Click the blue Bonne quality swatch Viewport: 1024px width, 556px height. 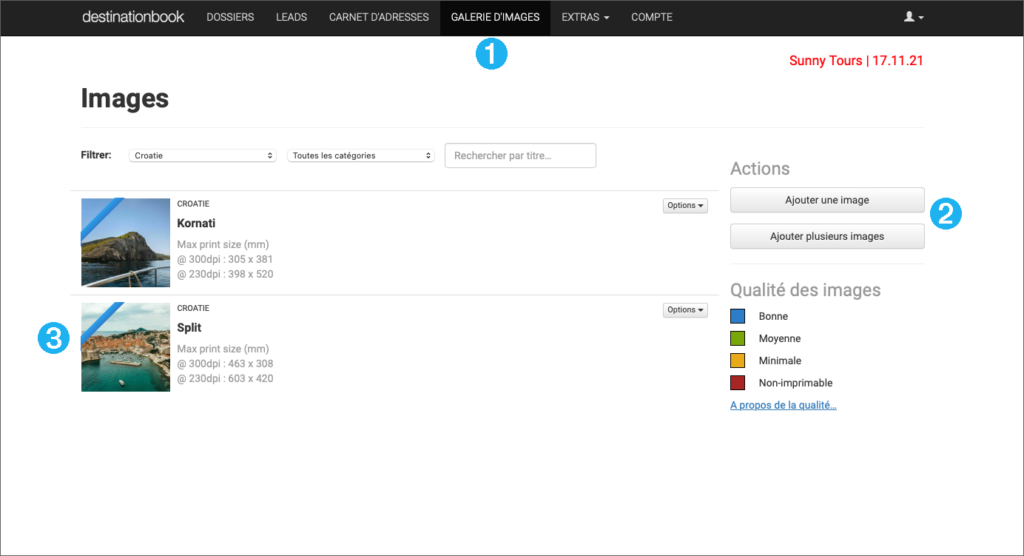(x=738, y=316)
